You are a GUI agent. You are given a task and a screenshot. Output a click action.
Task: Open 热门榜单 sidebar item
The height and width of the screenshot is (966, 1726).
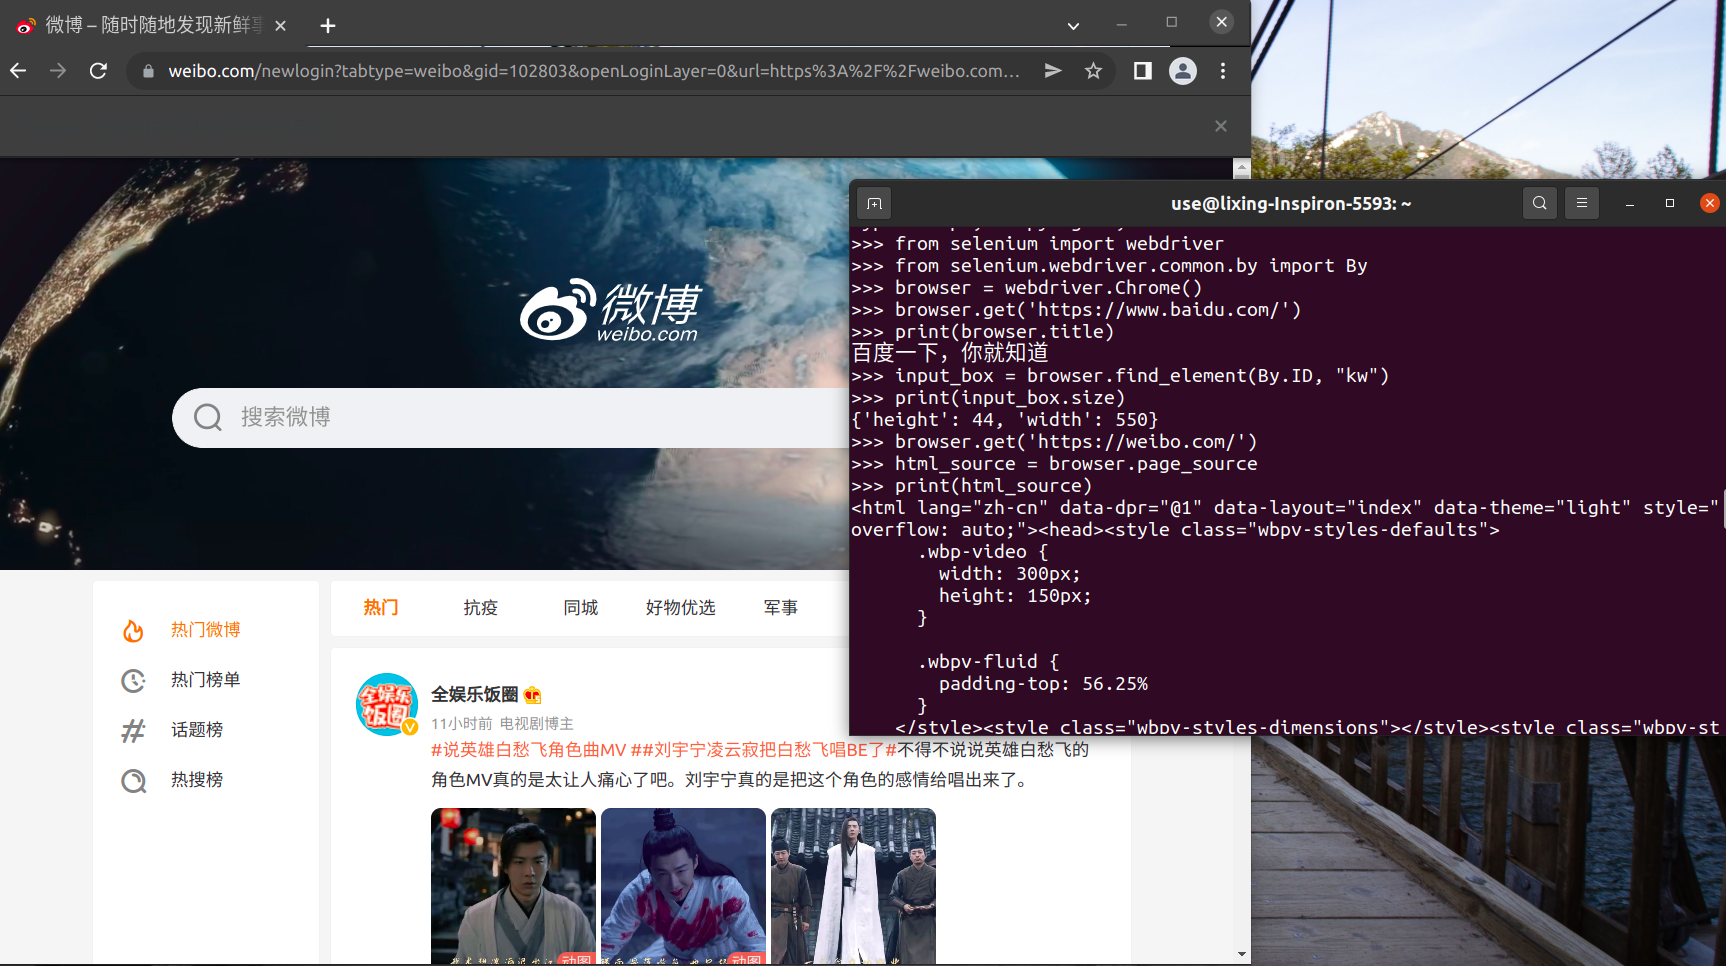click(205, 680)
